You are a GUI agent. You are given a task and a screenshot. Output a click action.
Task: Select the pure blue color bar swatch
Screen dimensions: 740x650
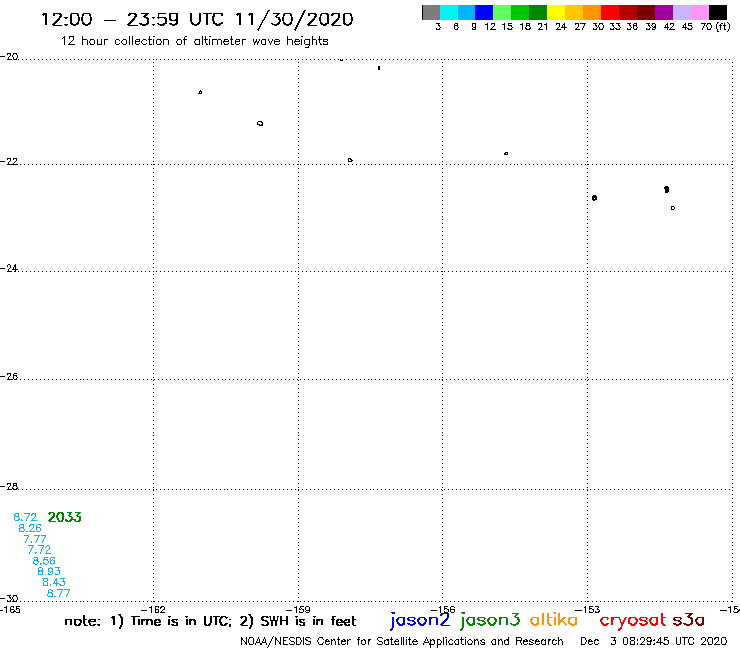(484, 12)
